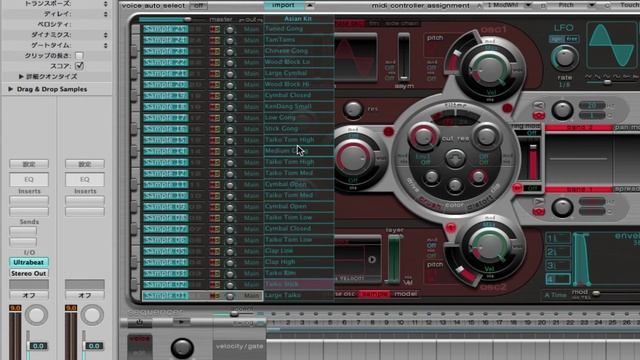Image resolution: width=640 pixels, height=360 pixels.
Task: Click the small res knob above noise section
Action: click(353, 109)
